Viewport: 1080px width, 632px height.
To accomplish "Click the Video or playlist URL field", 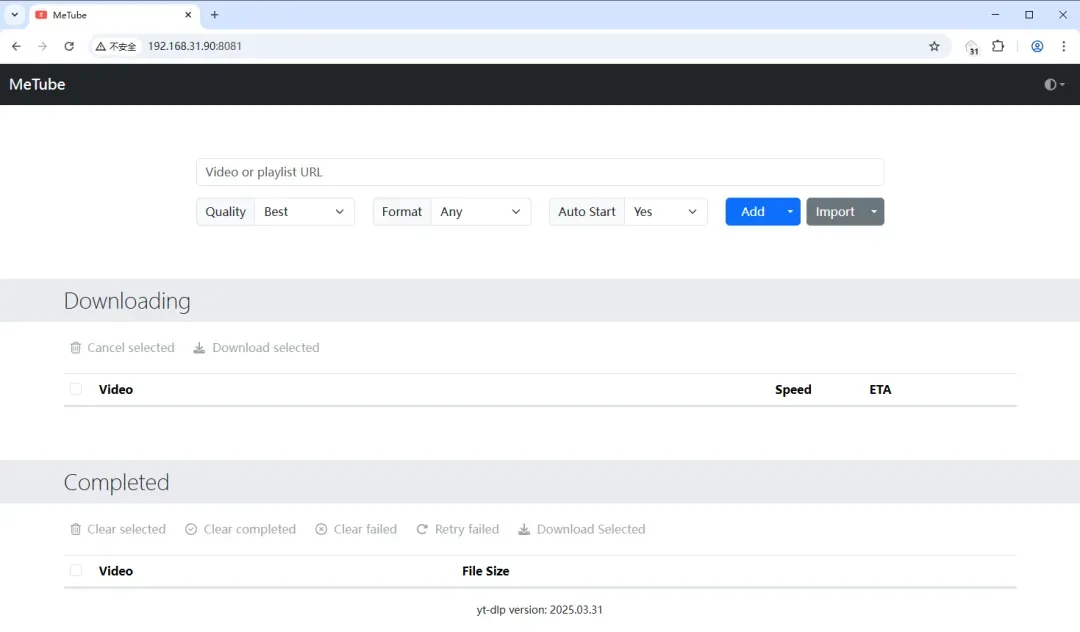I will point(540,172).
